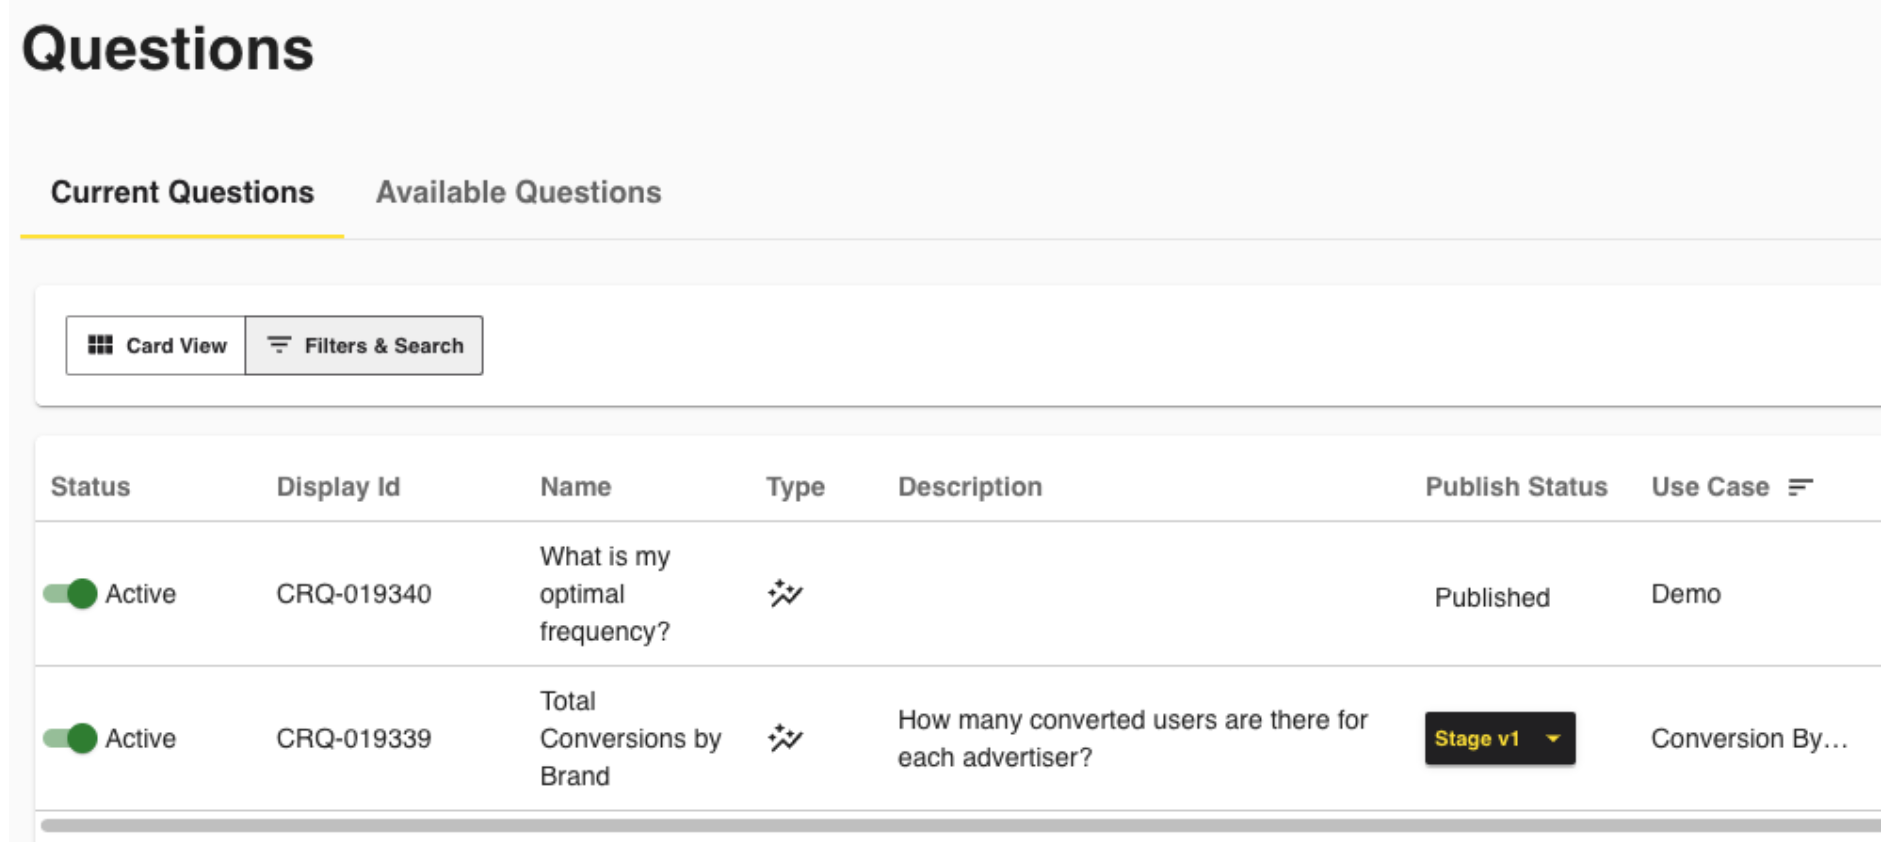Sort by the Display Id column header
1898x842 pixels.
tap(338, 487)
